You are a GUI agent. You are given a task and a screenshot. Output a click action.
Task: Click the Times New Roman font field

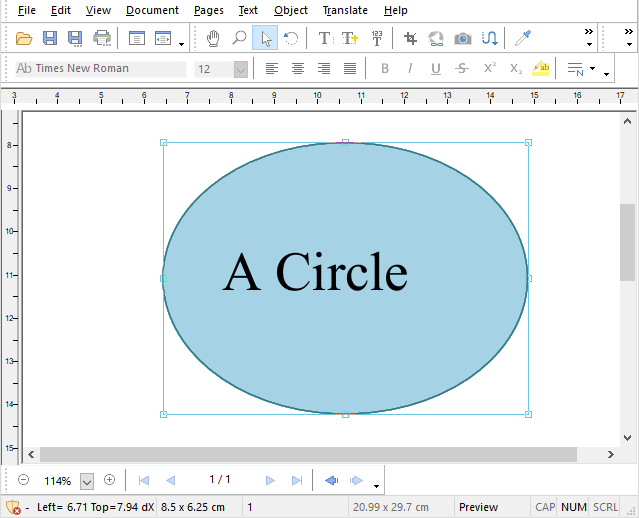coord(100,69)
